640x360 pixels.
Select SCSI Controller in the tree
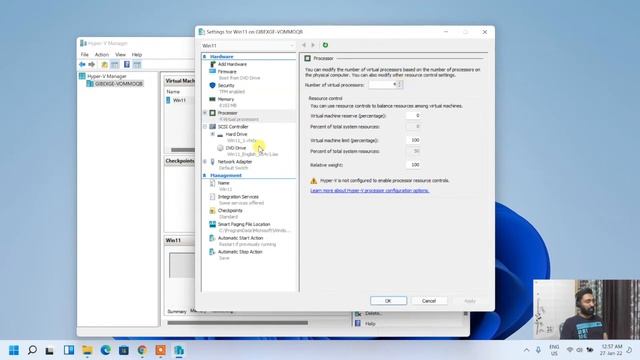233,127
